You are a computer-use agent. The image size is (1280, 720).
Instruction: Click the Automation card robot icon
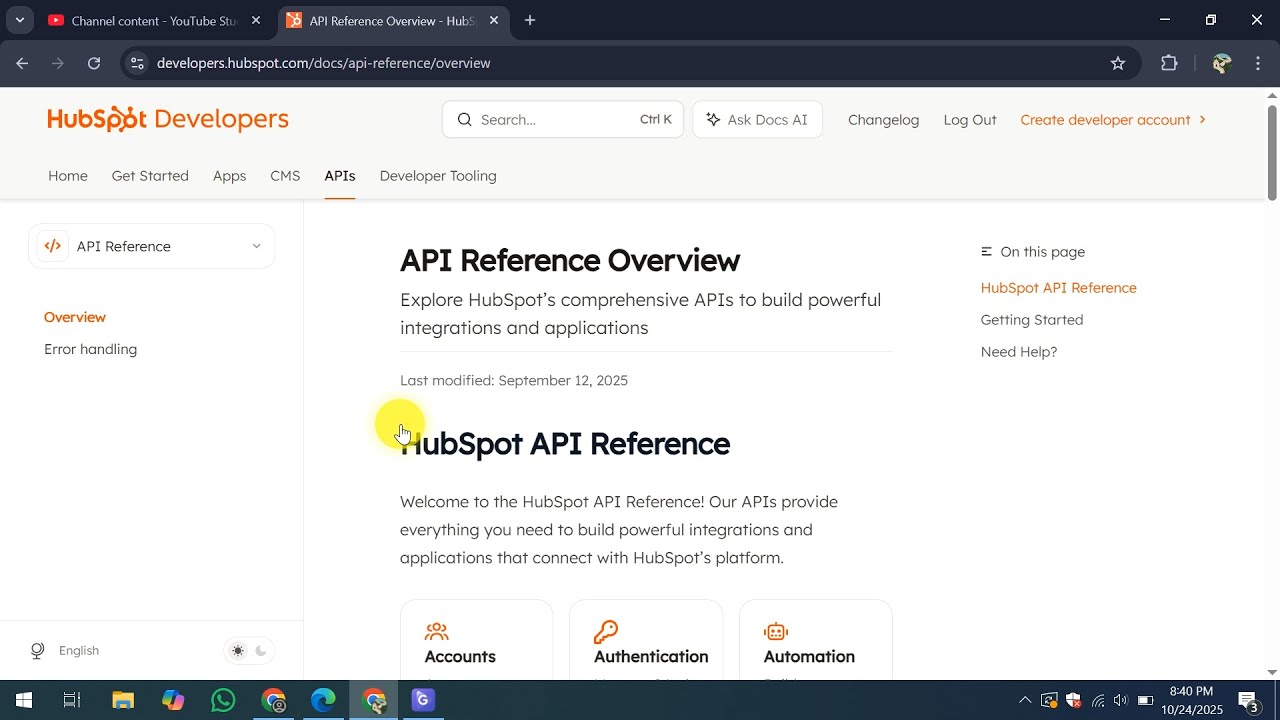click(x=776, y=632)
